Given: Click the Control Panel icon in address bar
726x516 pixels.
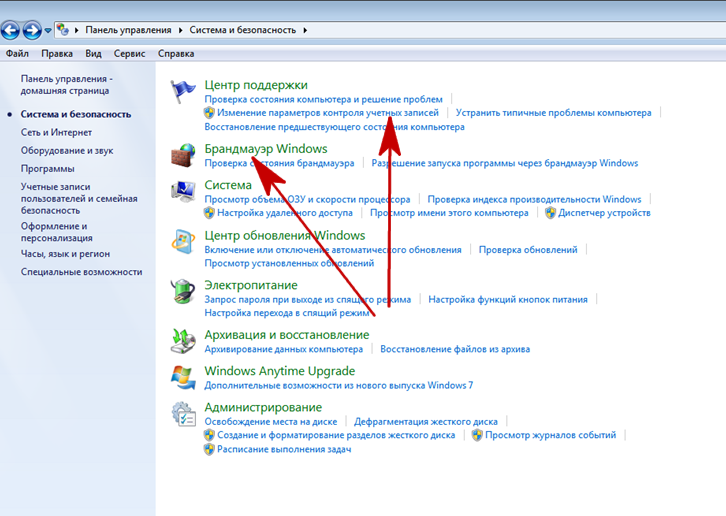Looking at the screenshot, I should click(63, 30).
